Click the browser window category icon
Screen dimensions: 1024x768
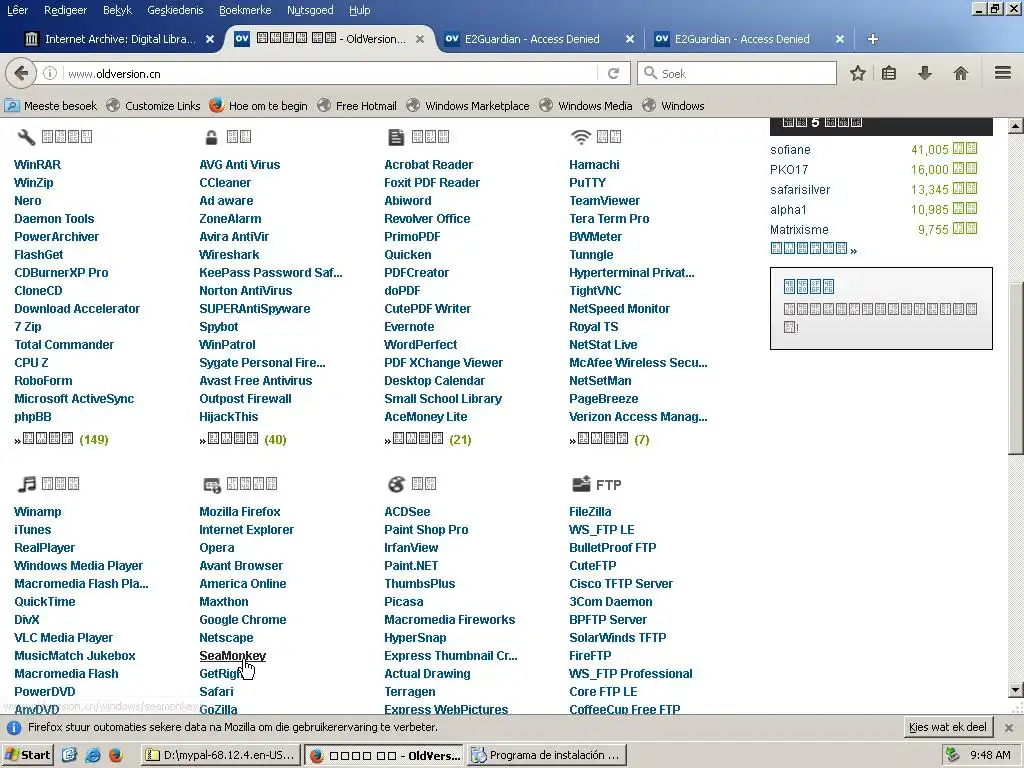pos(212,485)
